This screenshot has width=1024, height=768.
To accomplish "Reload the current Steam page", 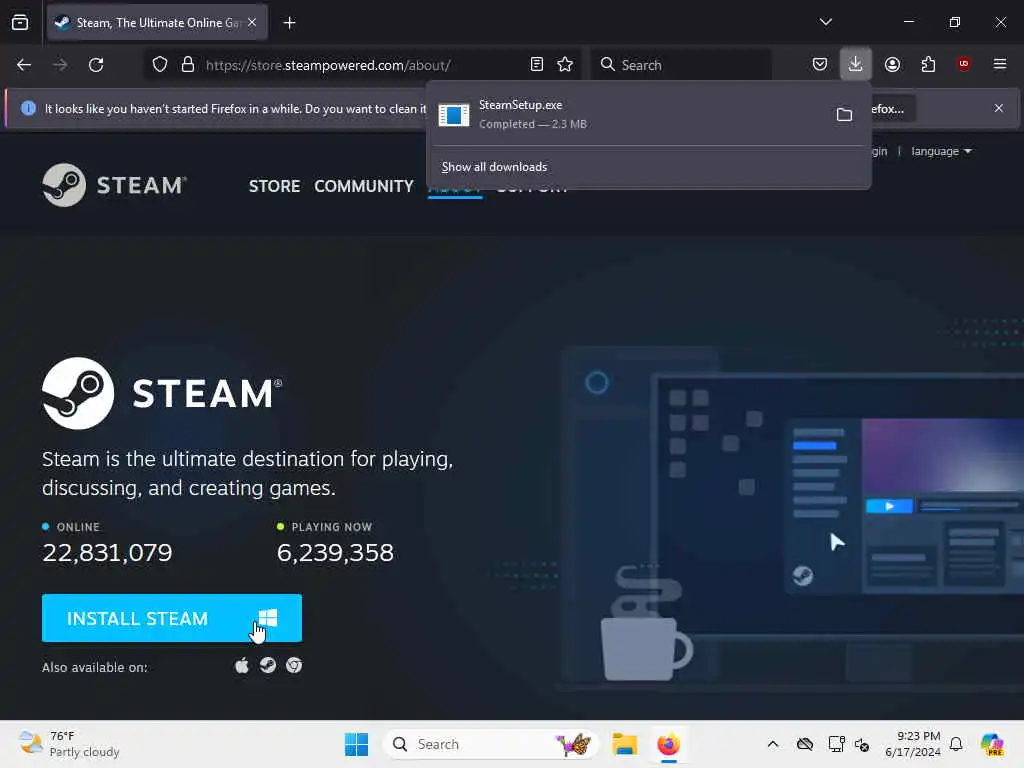I will pos(96,65).
